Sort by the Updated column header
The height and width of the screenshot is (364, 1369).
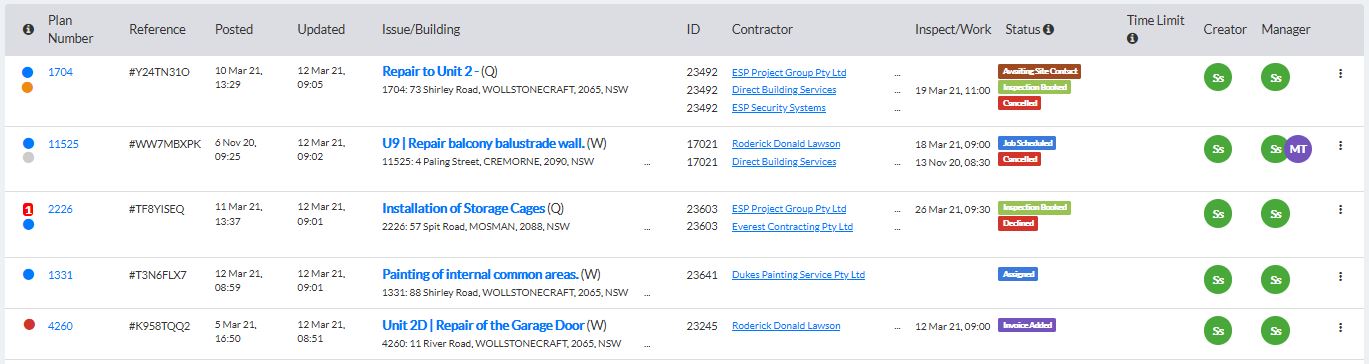(x=321, y=30)
